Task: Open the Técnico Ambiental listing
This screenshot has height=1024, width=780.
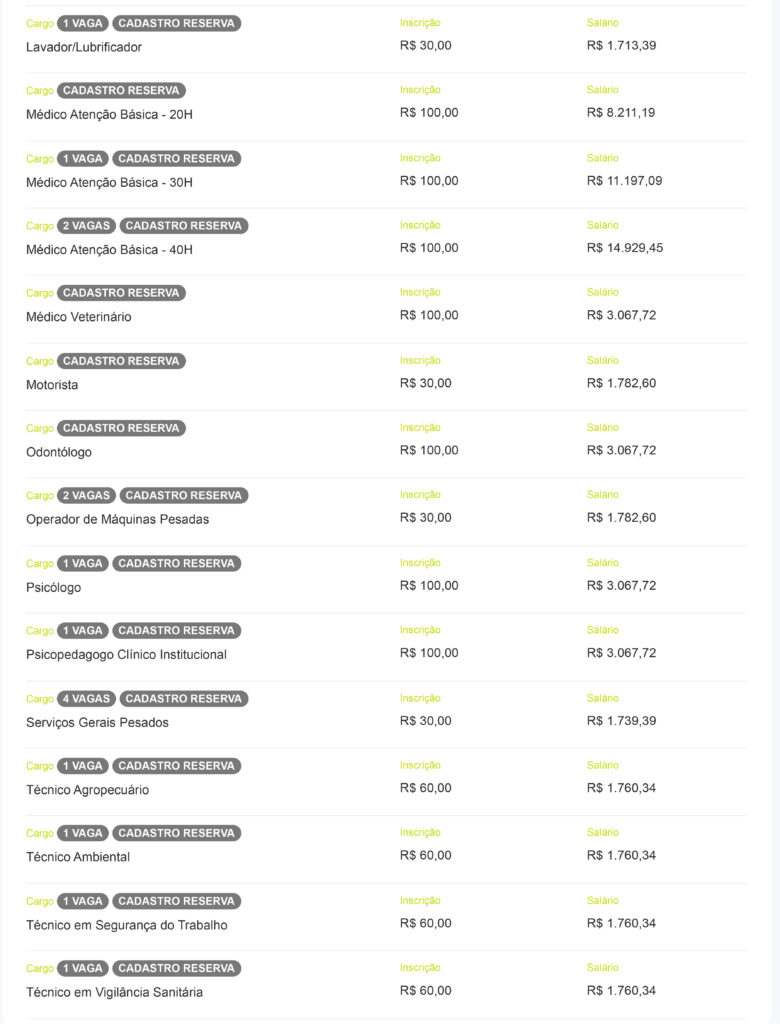Action: (x=78, y=857)
